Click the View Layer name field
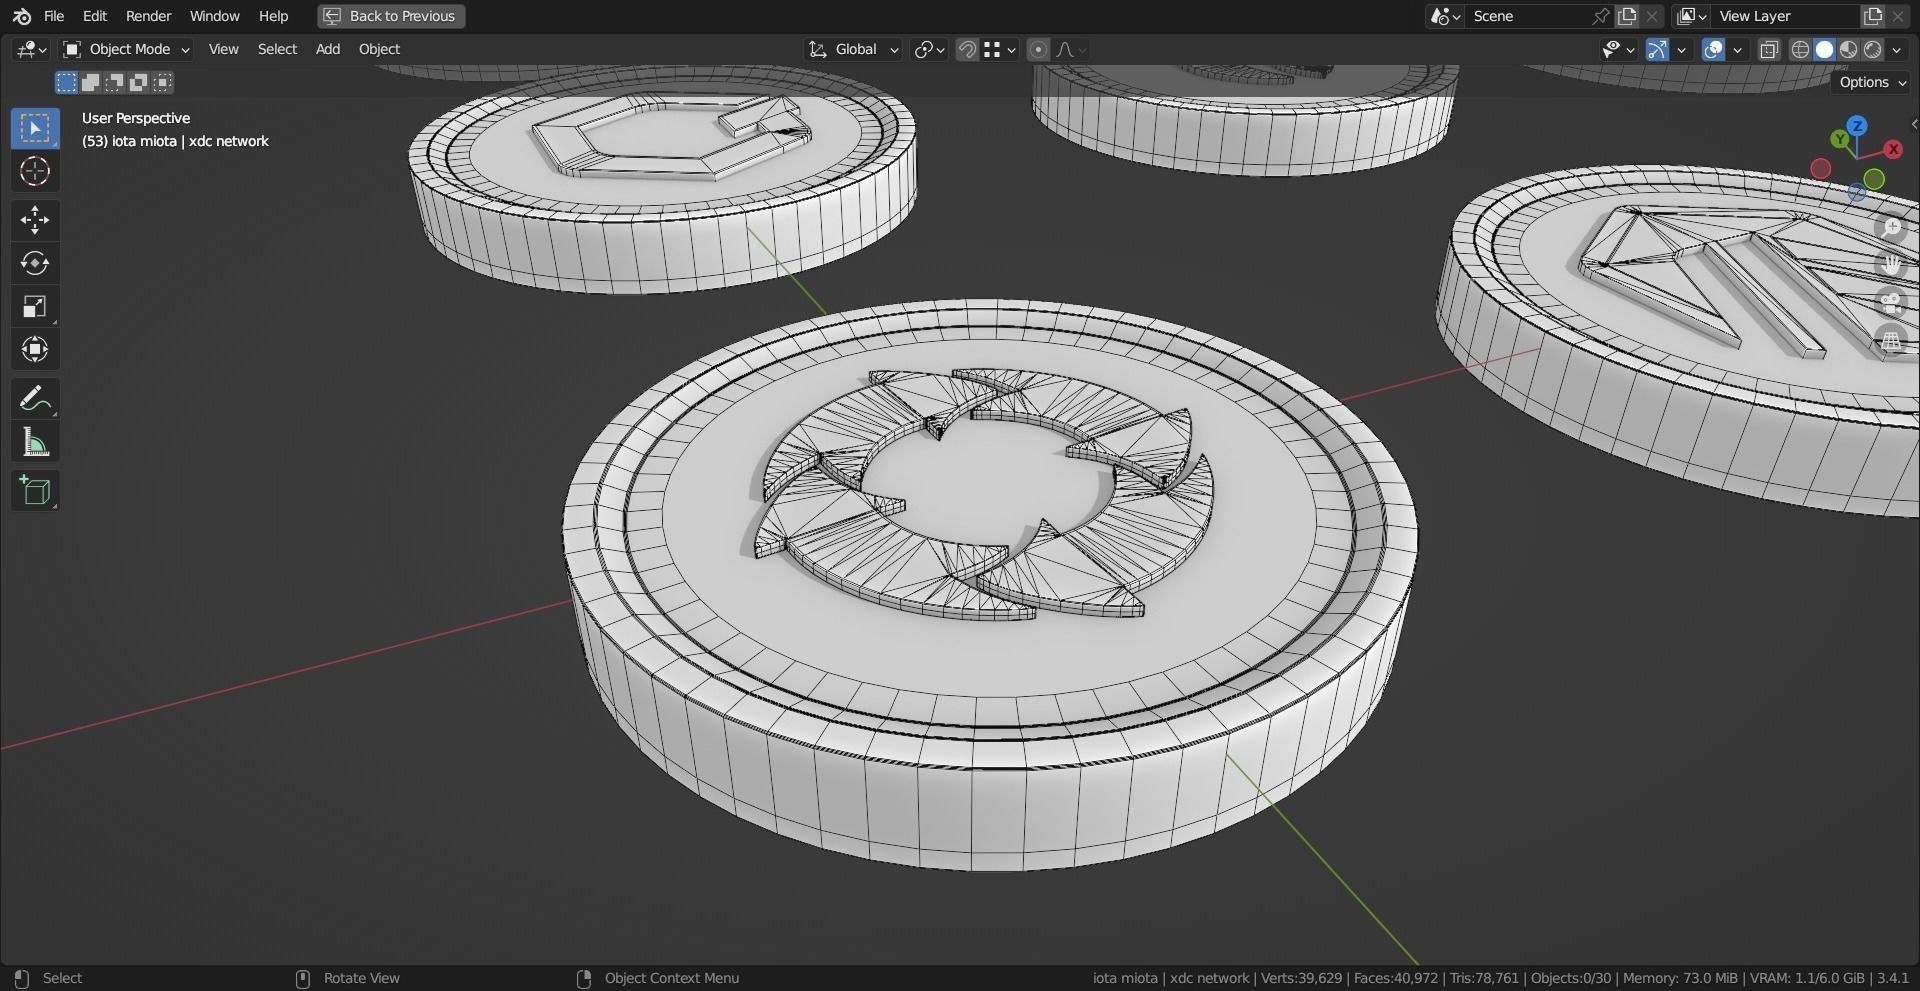Viewport: 1920px width, 991px height. [x=1785, y=16]
